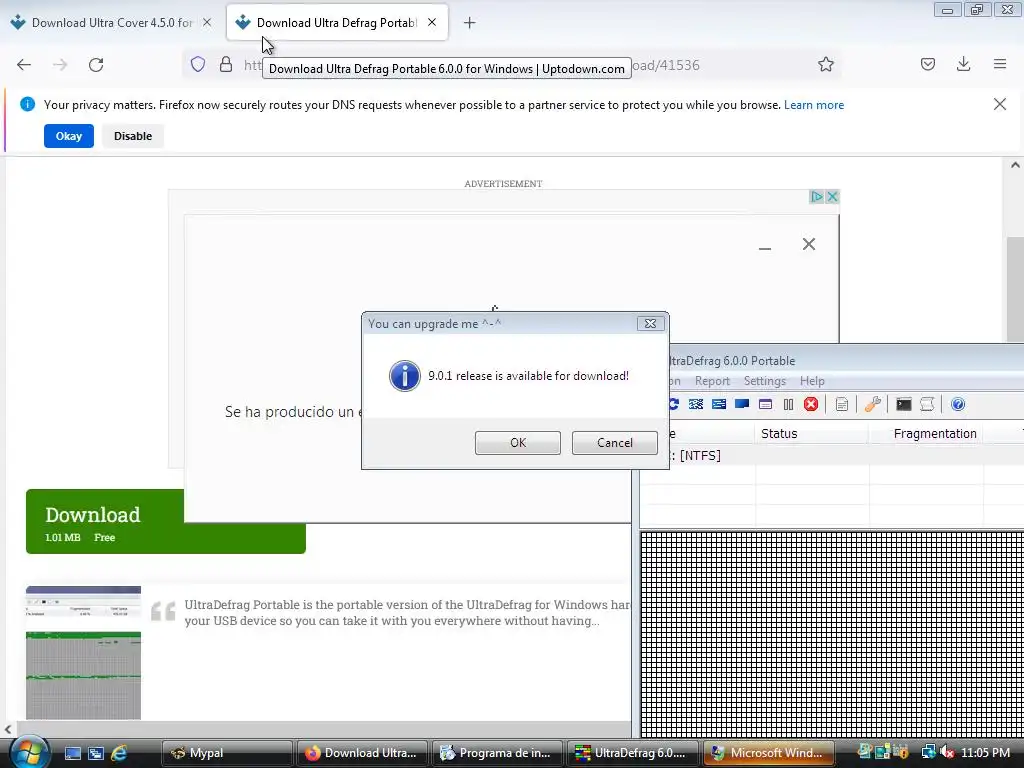Click the full optimize blue icon in UltraDefrag

point(742,404)
